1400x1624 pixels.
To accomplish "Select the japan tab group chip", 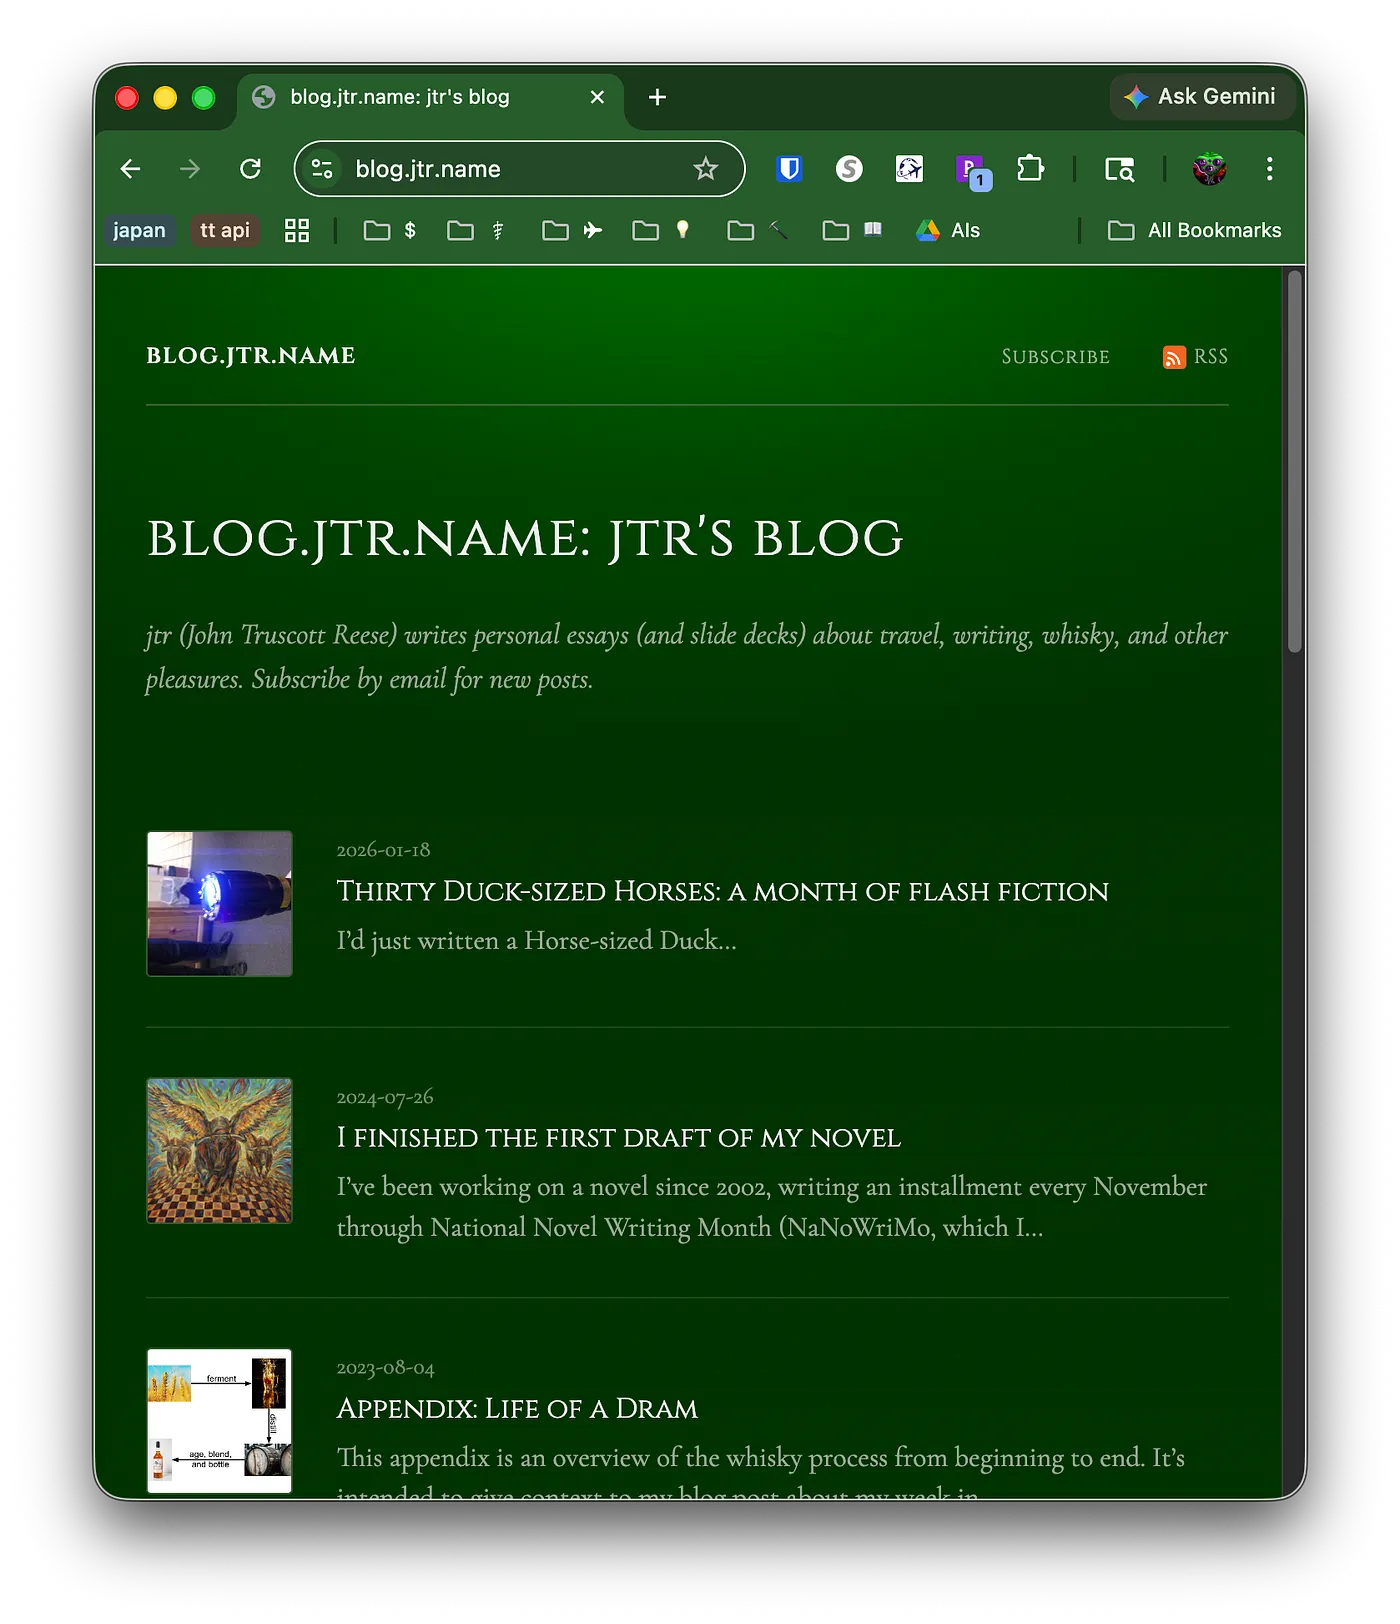I will pyautogui.click(x=139, y=231).
